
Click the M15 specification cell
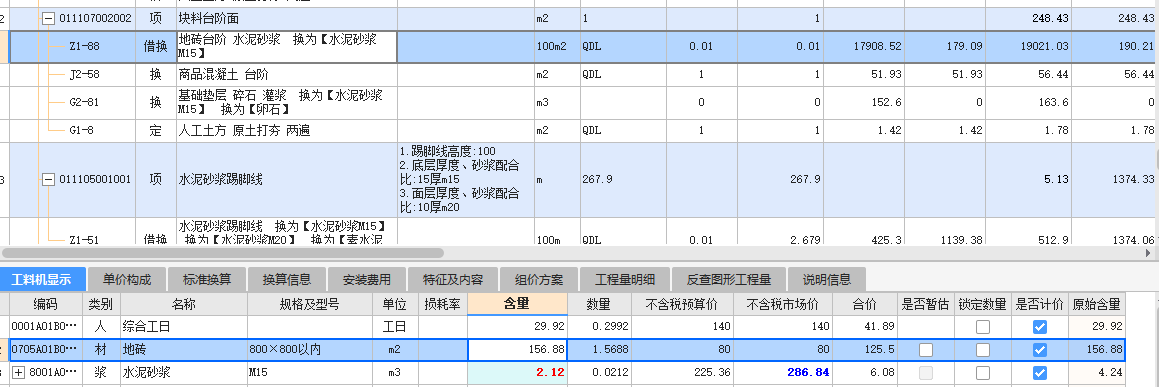tap(310, 373)
